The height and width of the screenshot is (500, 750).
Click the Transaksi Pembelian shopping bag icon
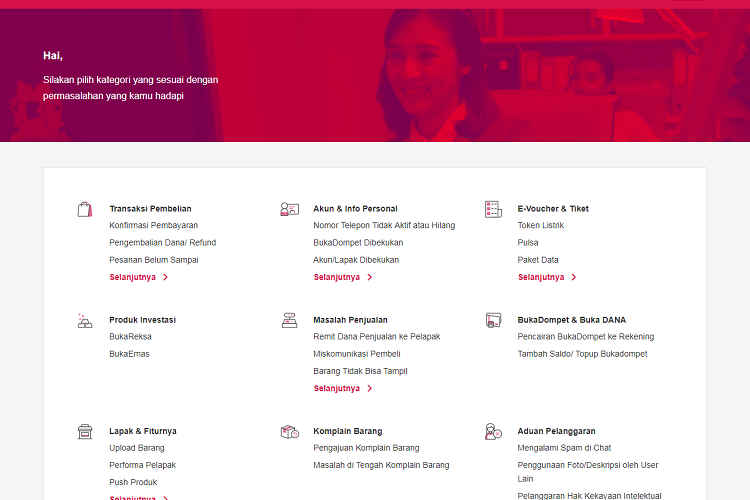[x=85, y=210]
